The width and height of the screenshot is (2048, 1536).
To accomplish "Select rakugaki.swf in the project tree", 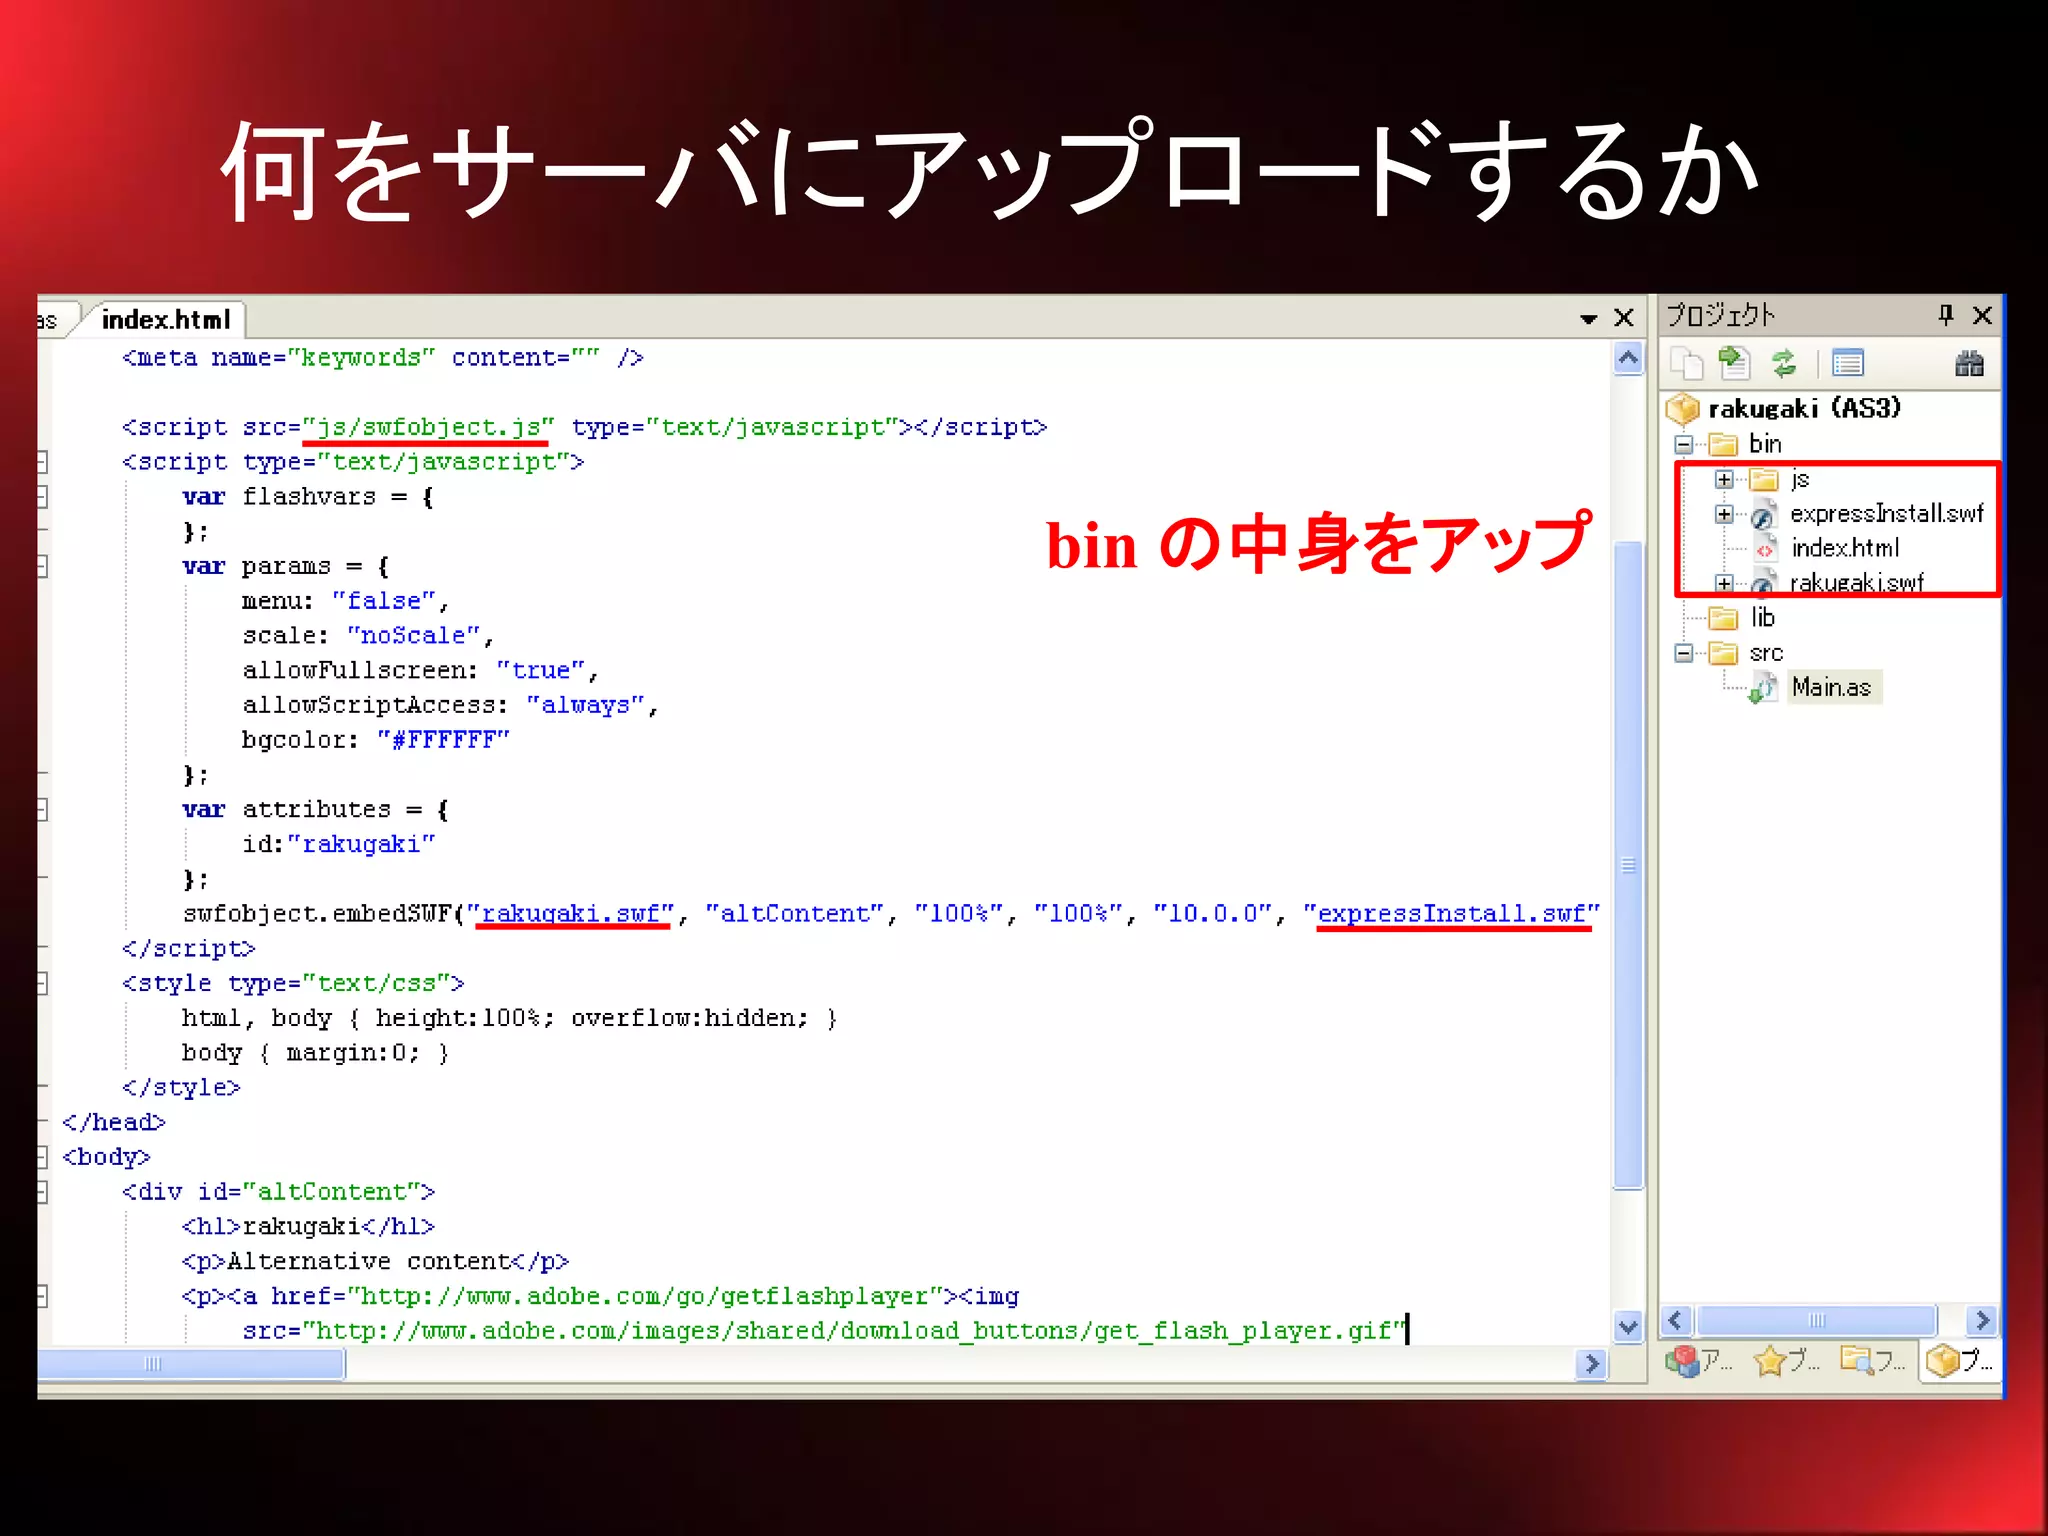I will click(1856, 582).
